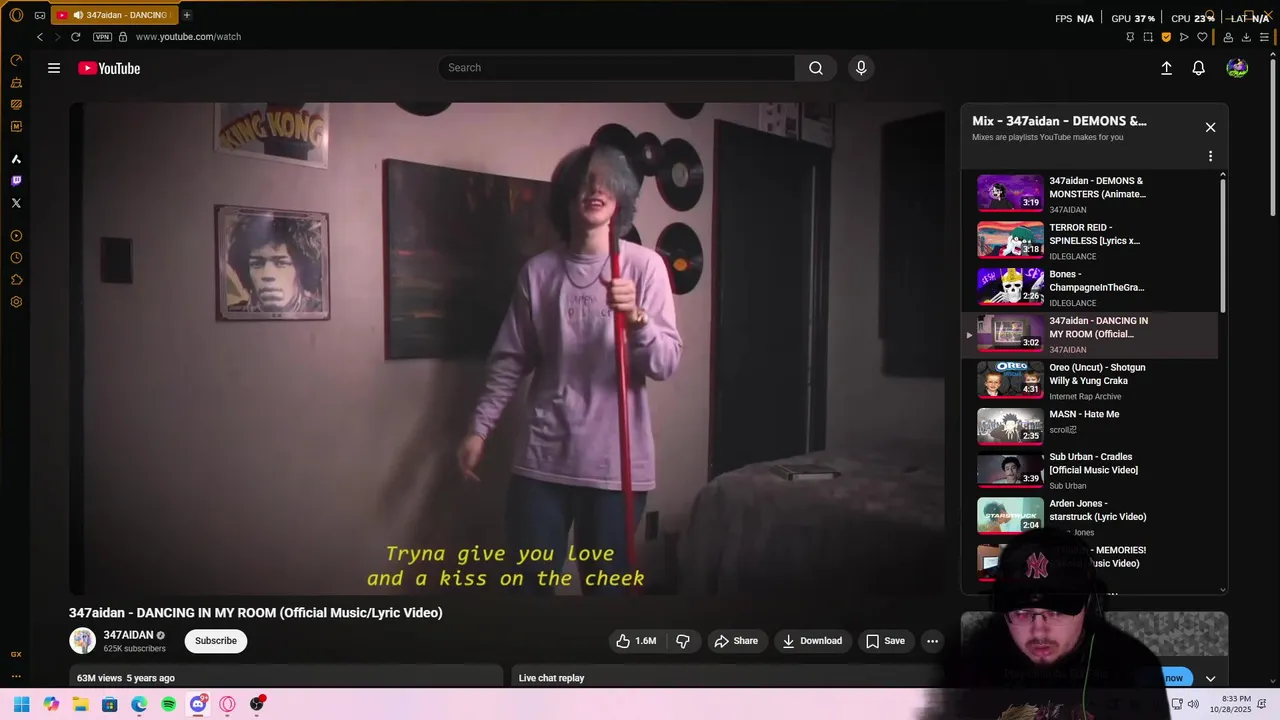This screenshot has height=720, width=1280.
Task: Open Windows Start menu
Action: (21, 704)
